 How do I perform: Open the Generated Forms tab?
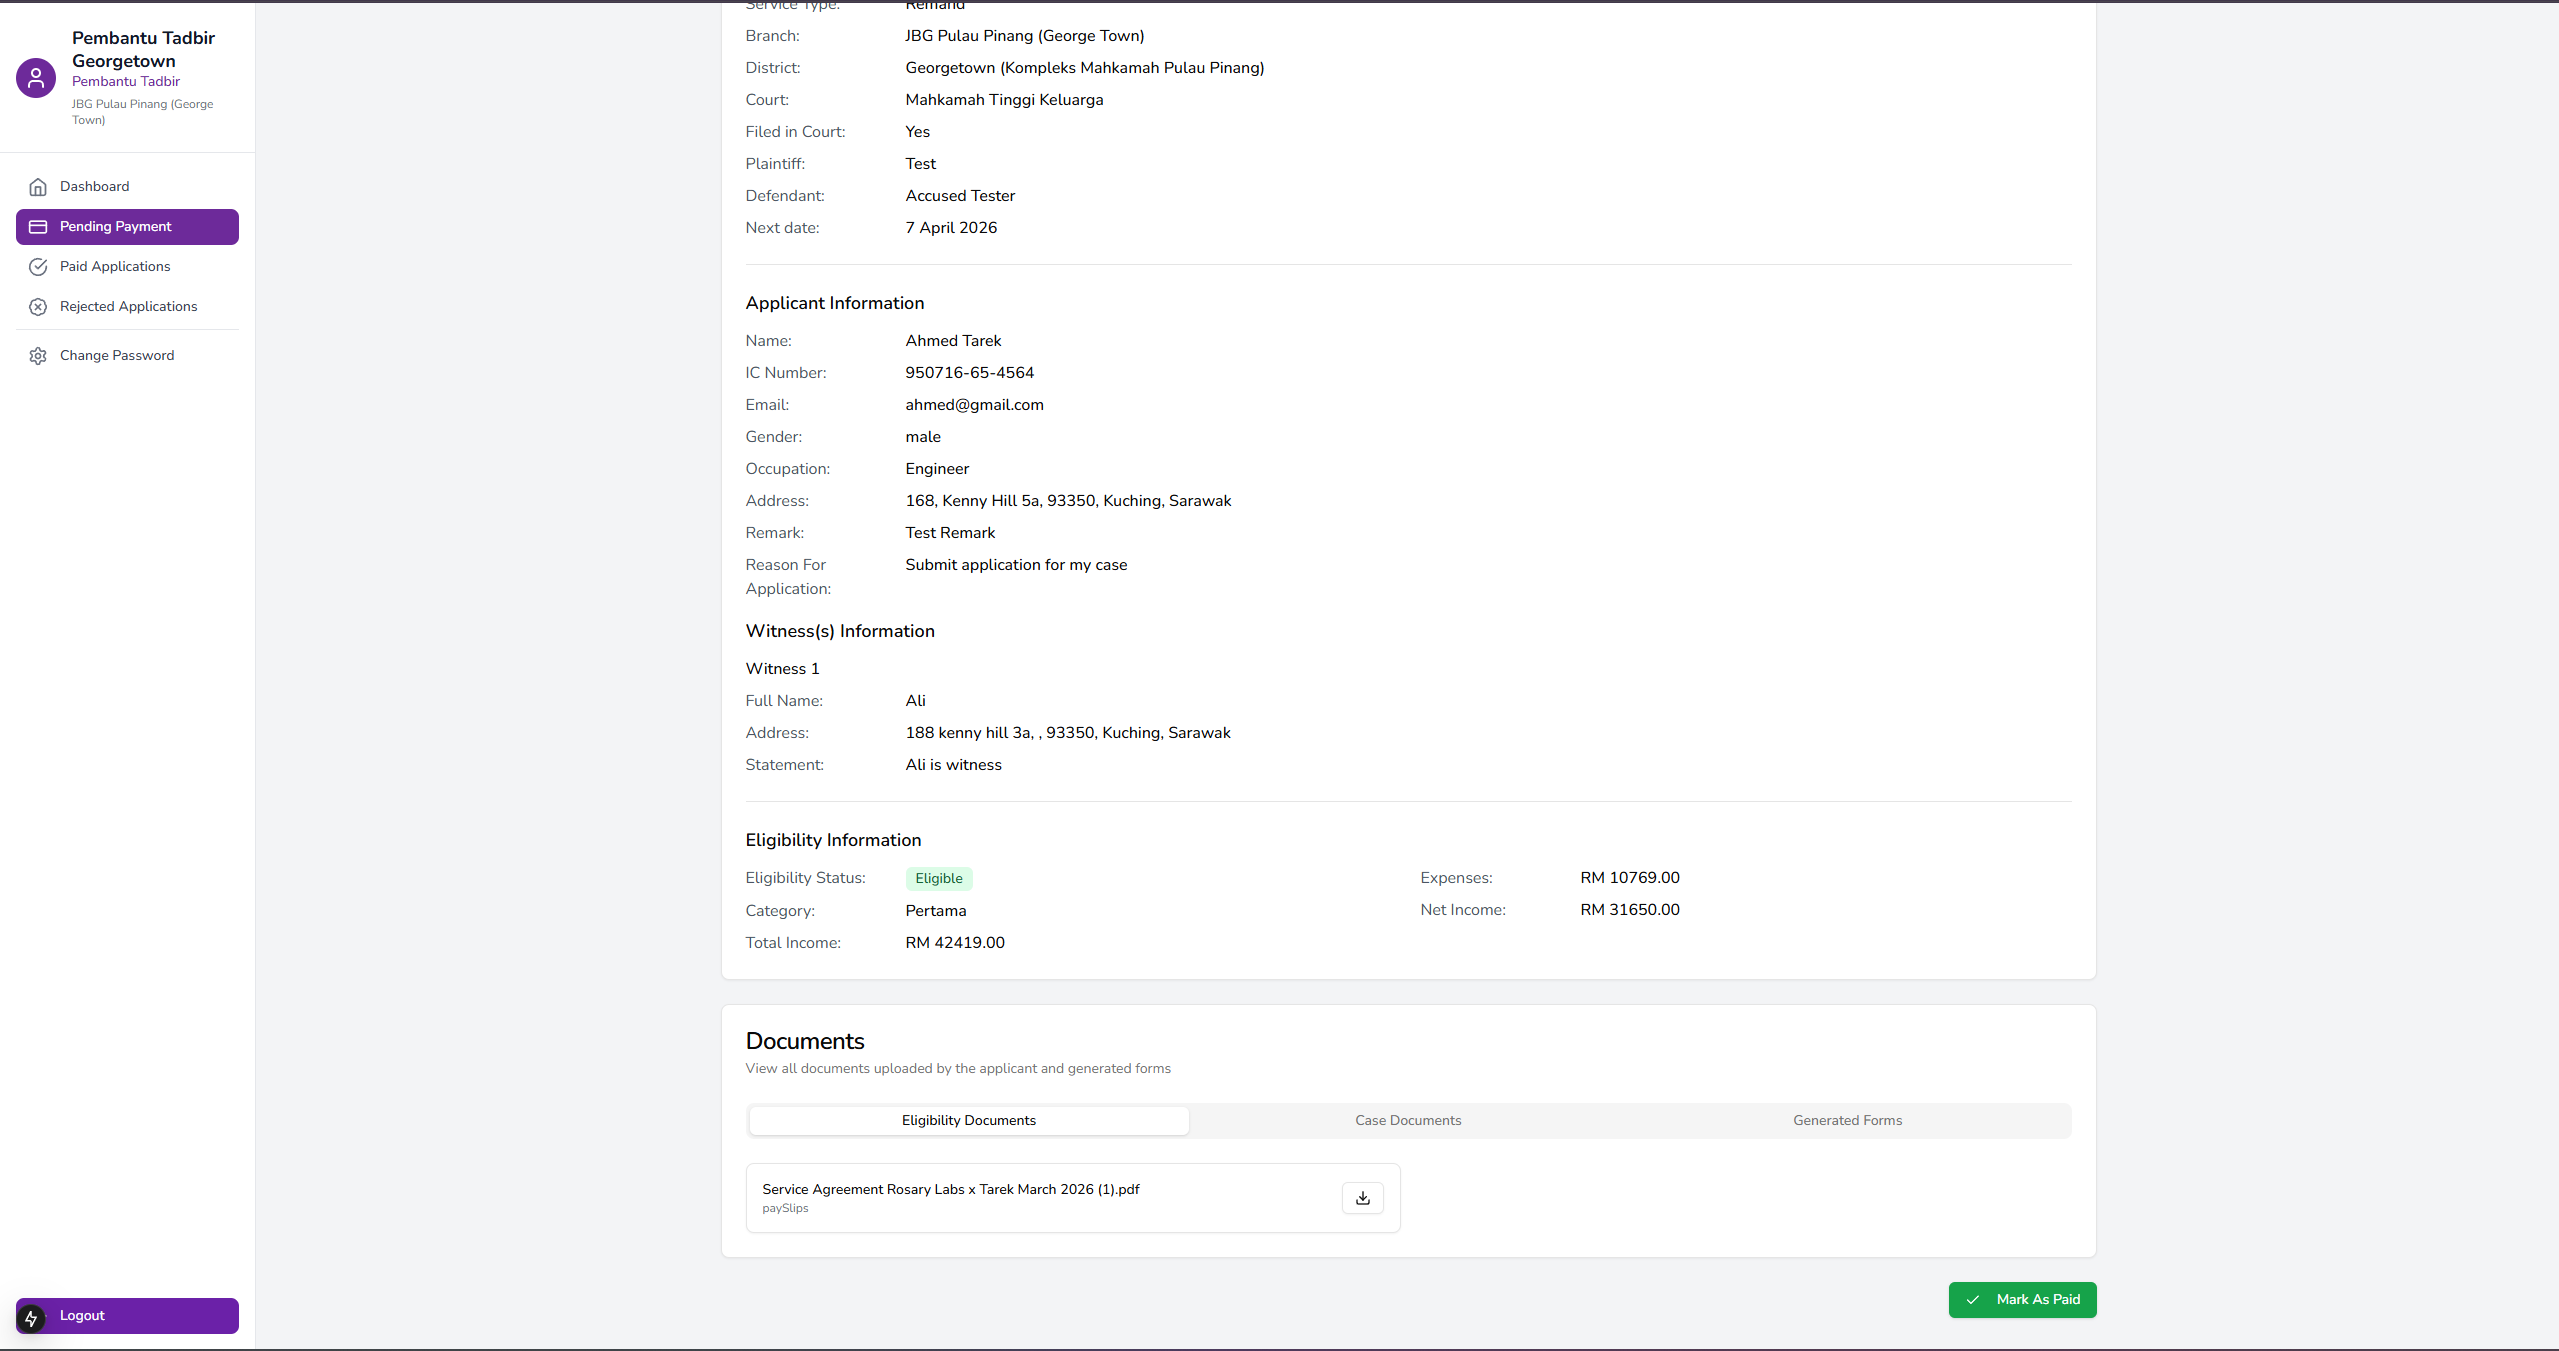click(x=1846, y=1120)
